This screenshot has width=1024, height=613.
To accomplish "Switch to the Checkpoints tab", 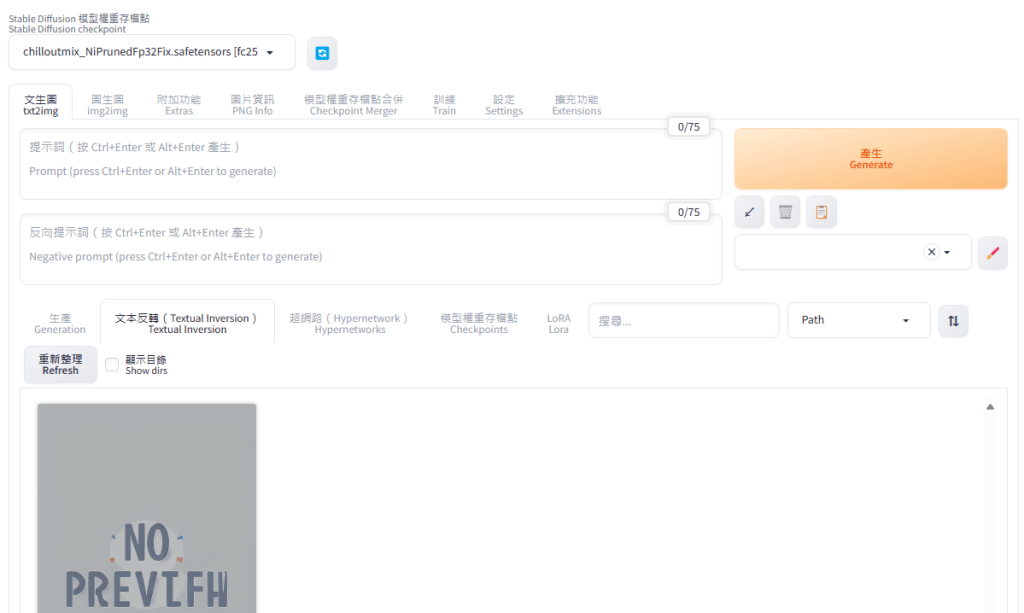I will click(x=479, y=320).
